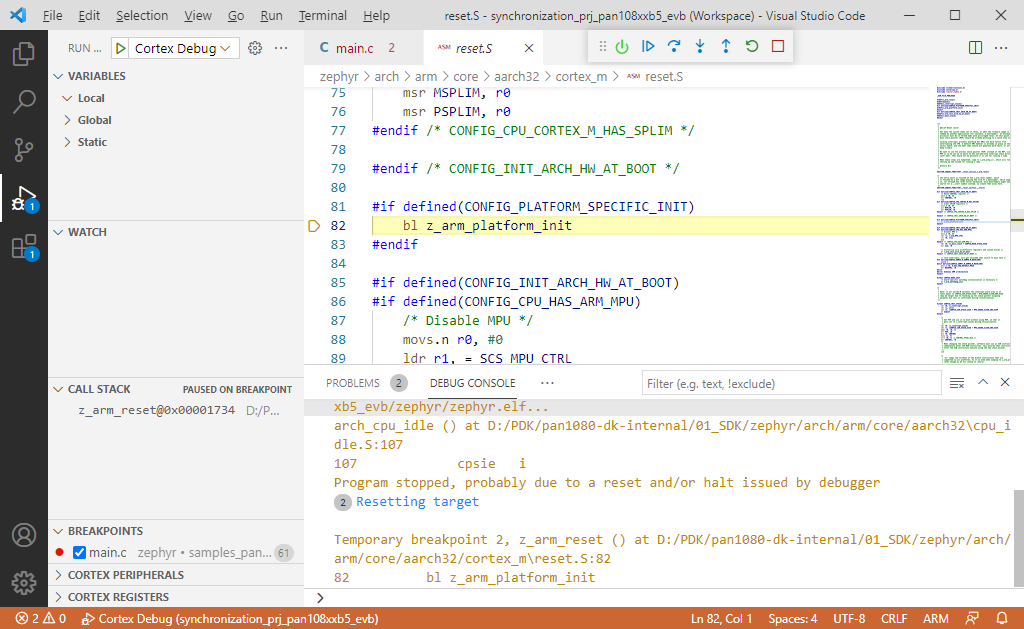Change indentation via Spaces: 4
Viewport: 1024px width, 629px height.
click(x=793, y=618)
